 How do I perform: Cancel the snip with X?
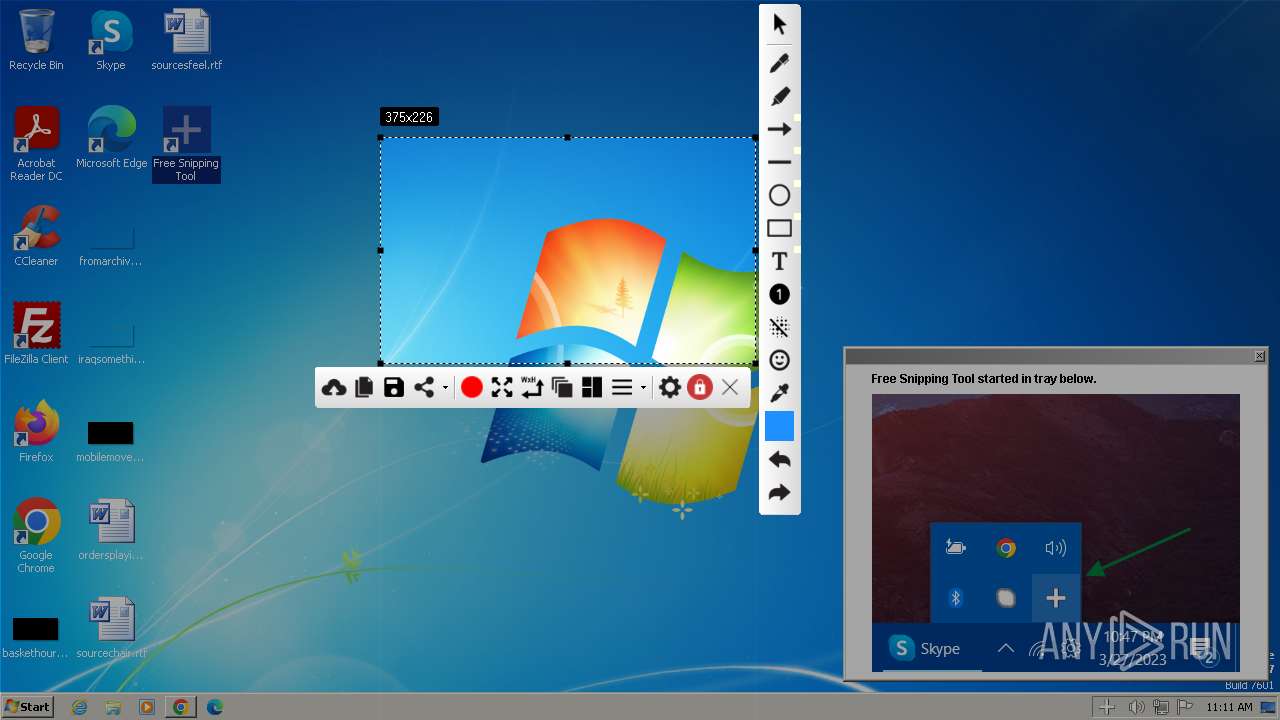[x=730, y=387]
